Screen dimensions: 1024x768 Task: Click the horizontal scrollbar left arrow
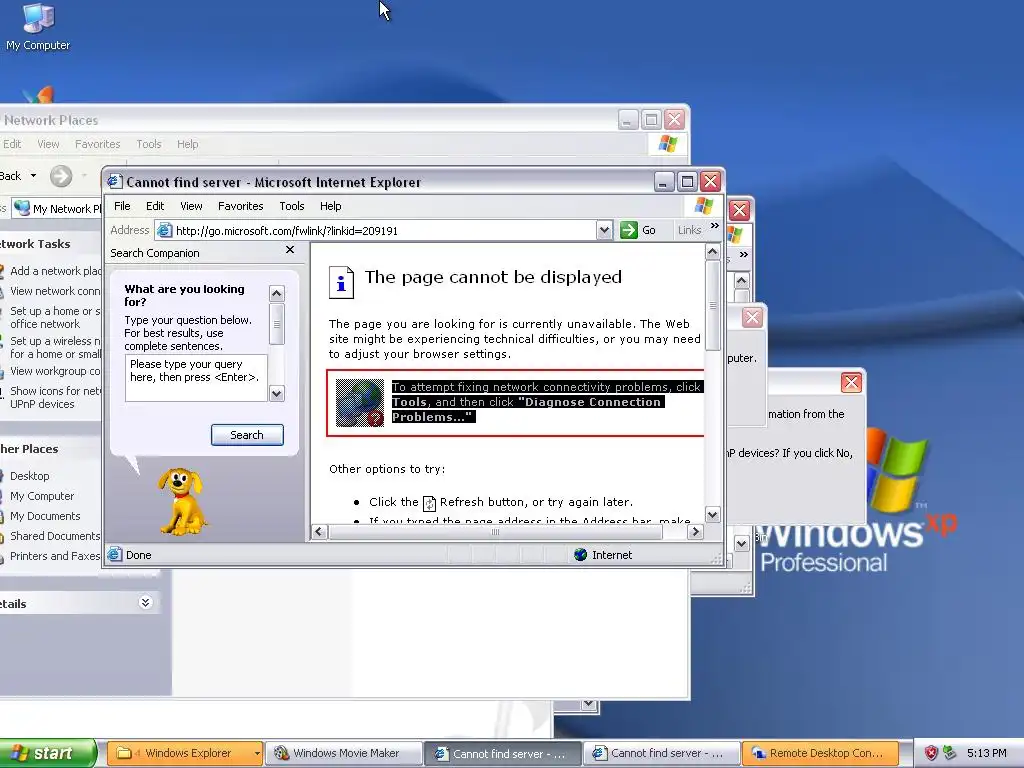tap(319, 532)
